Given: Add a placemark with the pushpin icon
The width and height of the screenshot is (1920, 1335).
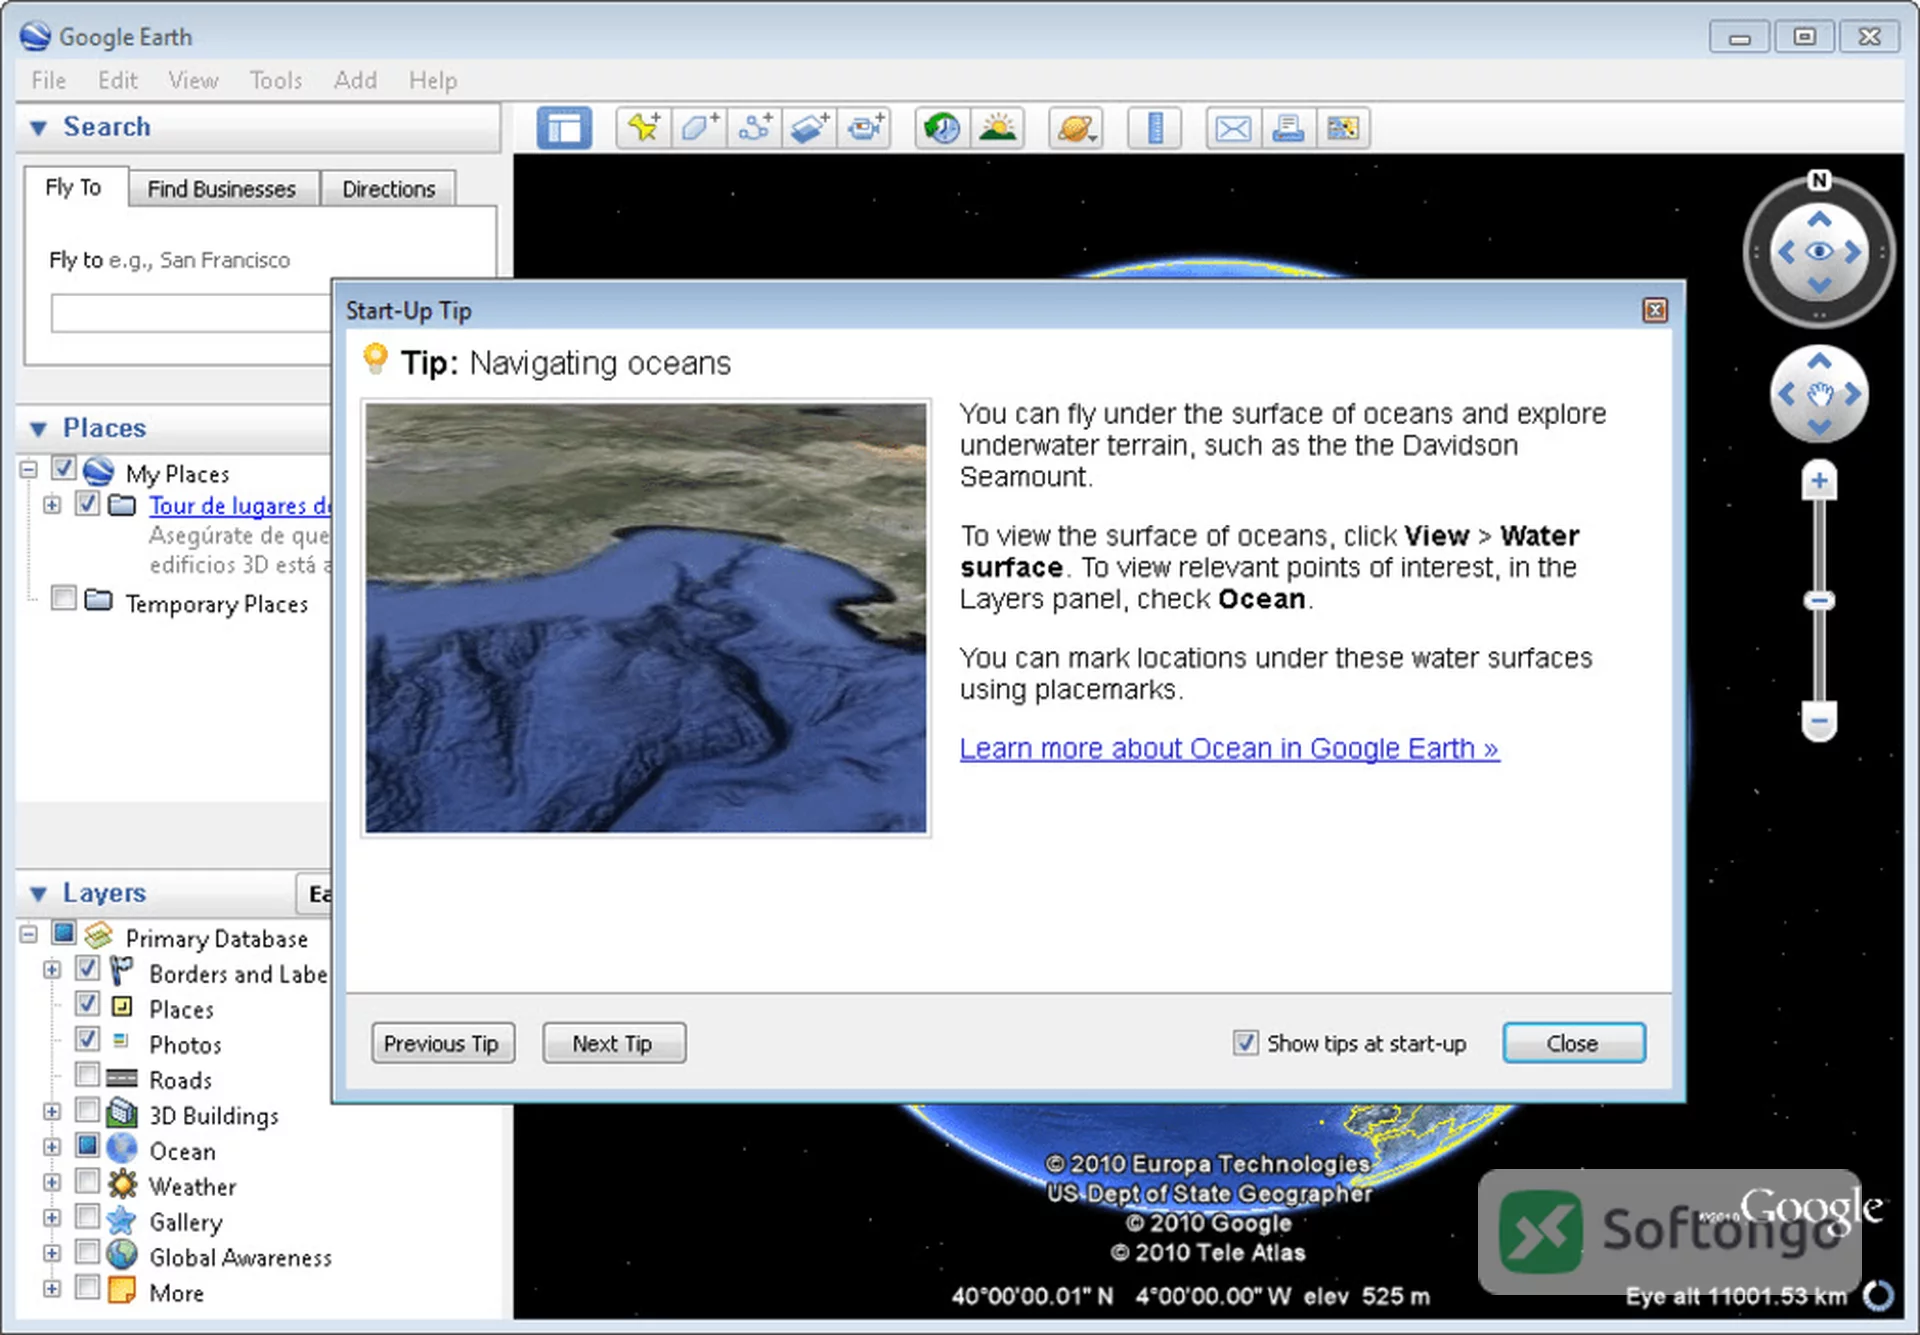Looking at the screenshot, I should [x=643, y=129].
